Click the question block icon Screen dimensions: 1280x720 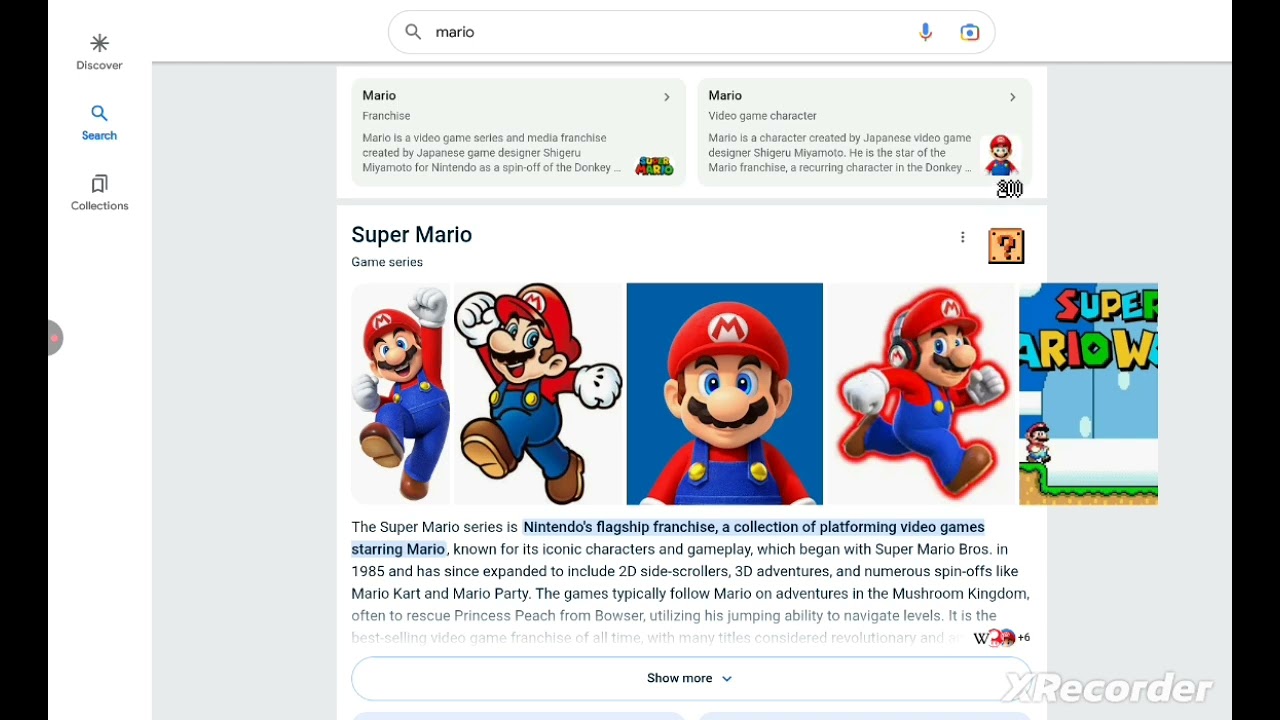[x=1006, y=246]
